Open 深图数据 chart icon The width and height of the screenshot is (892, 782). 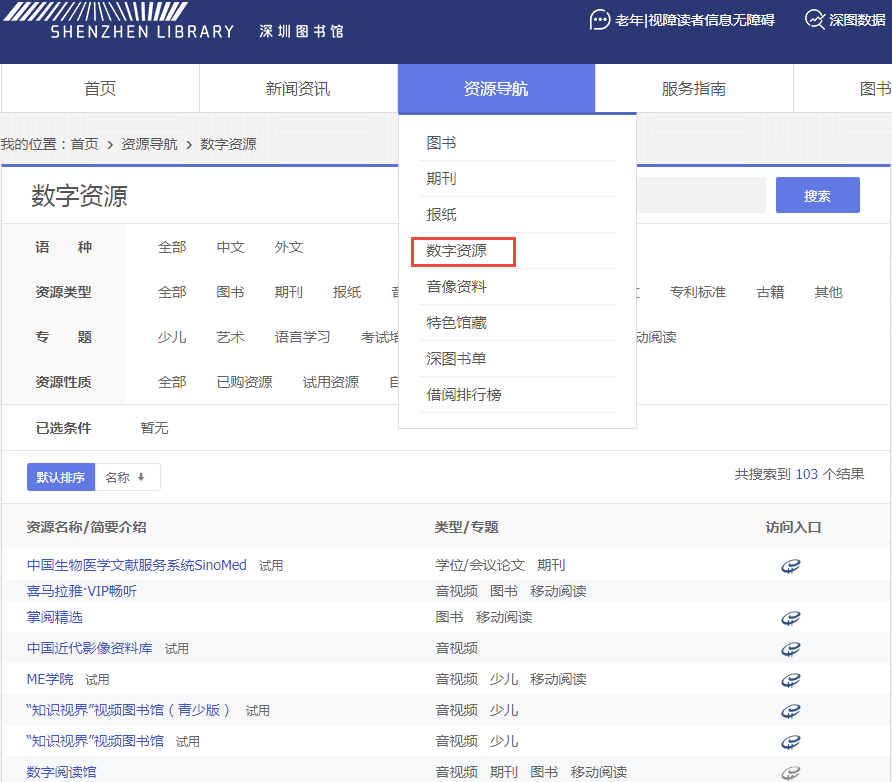tap(815, 20)
